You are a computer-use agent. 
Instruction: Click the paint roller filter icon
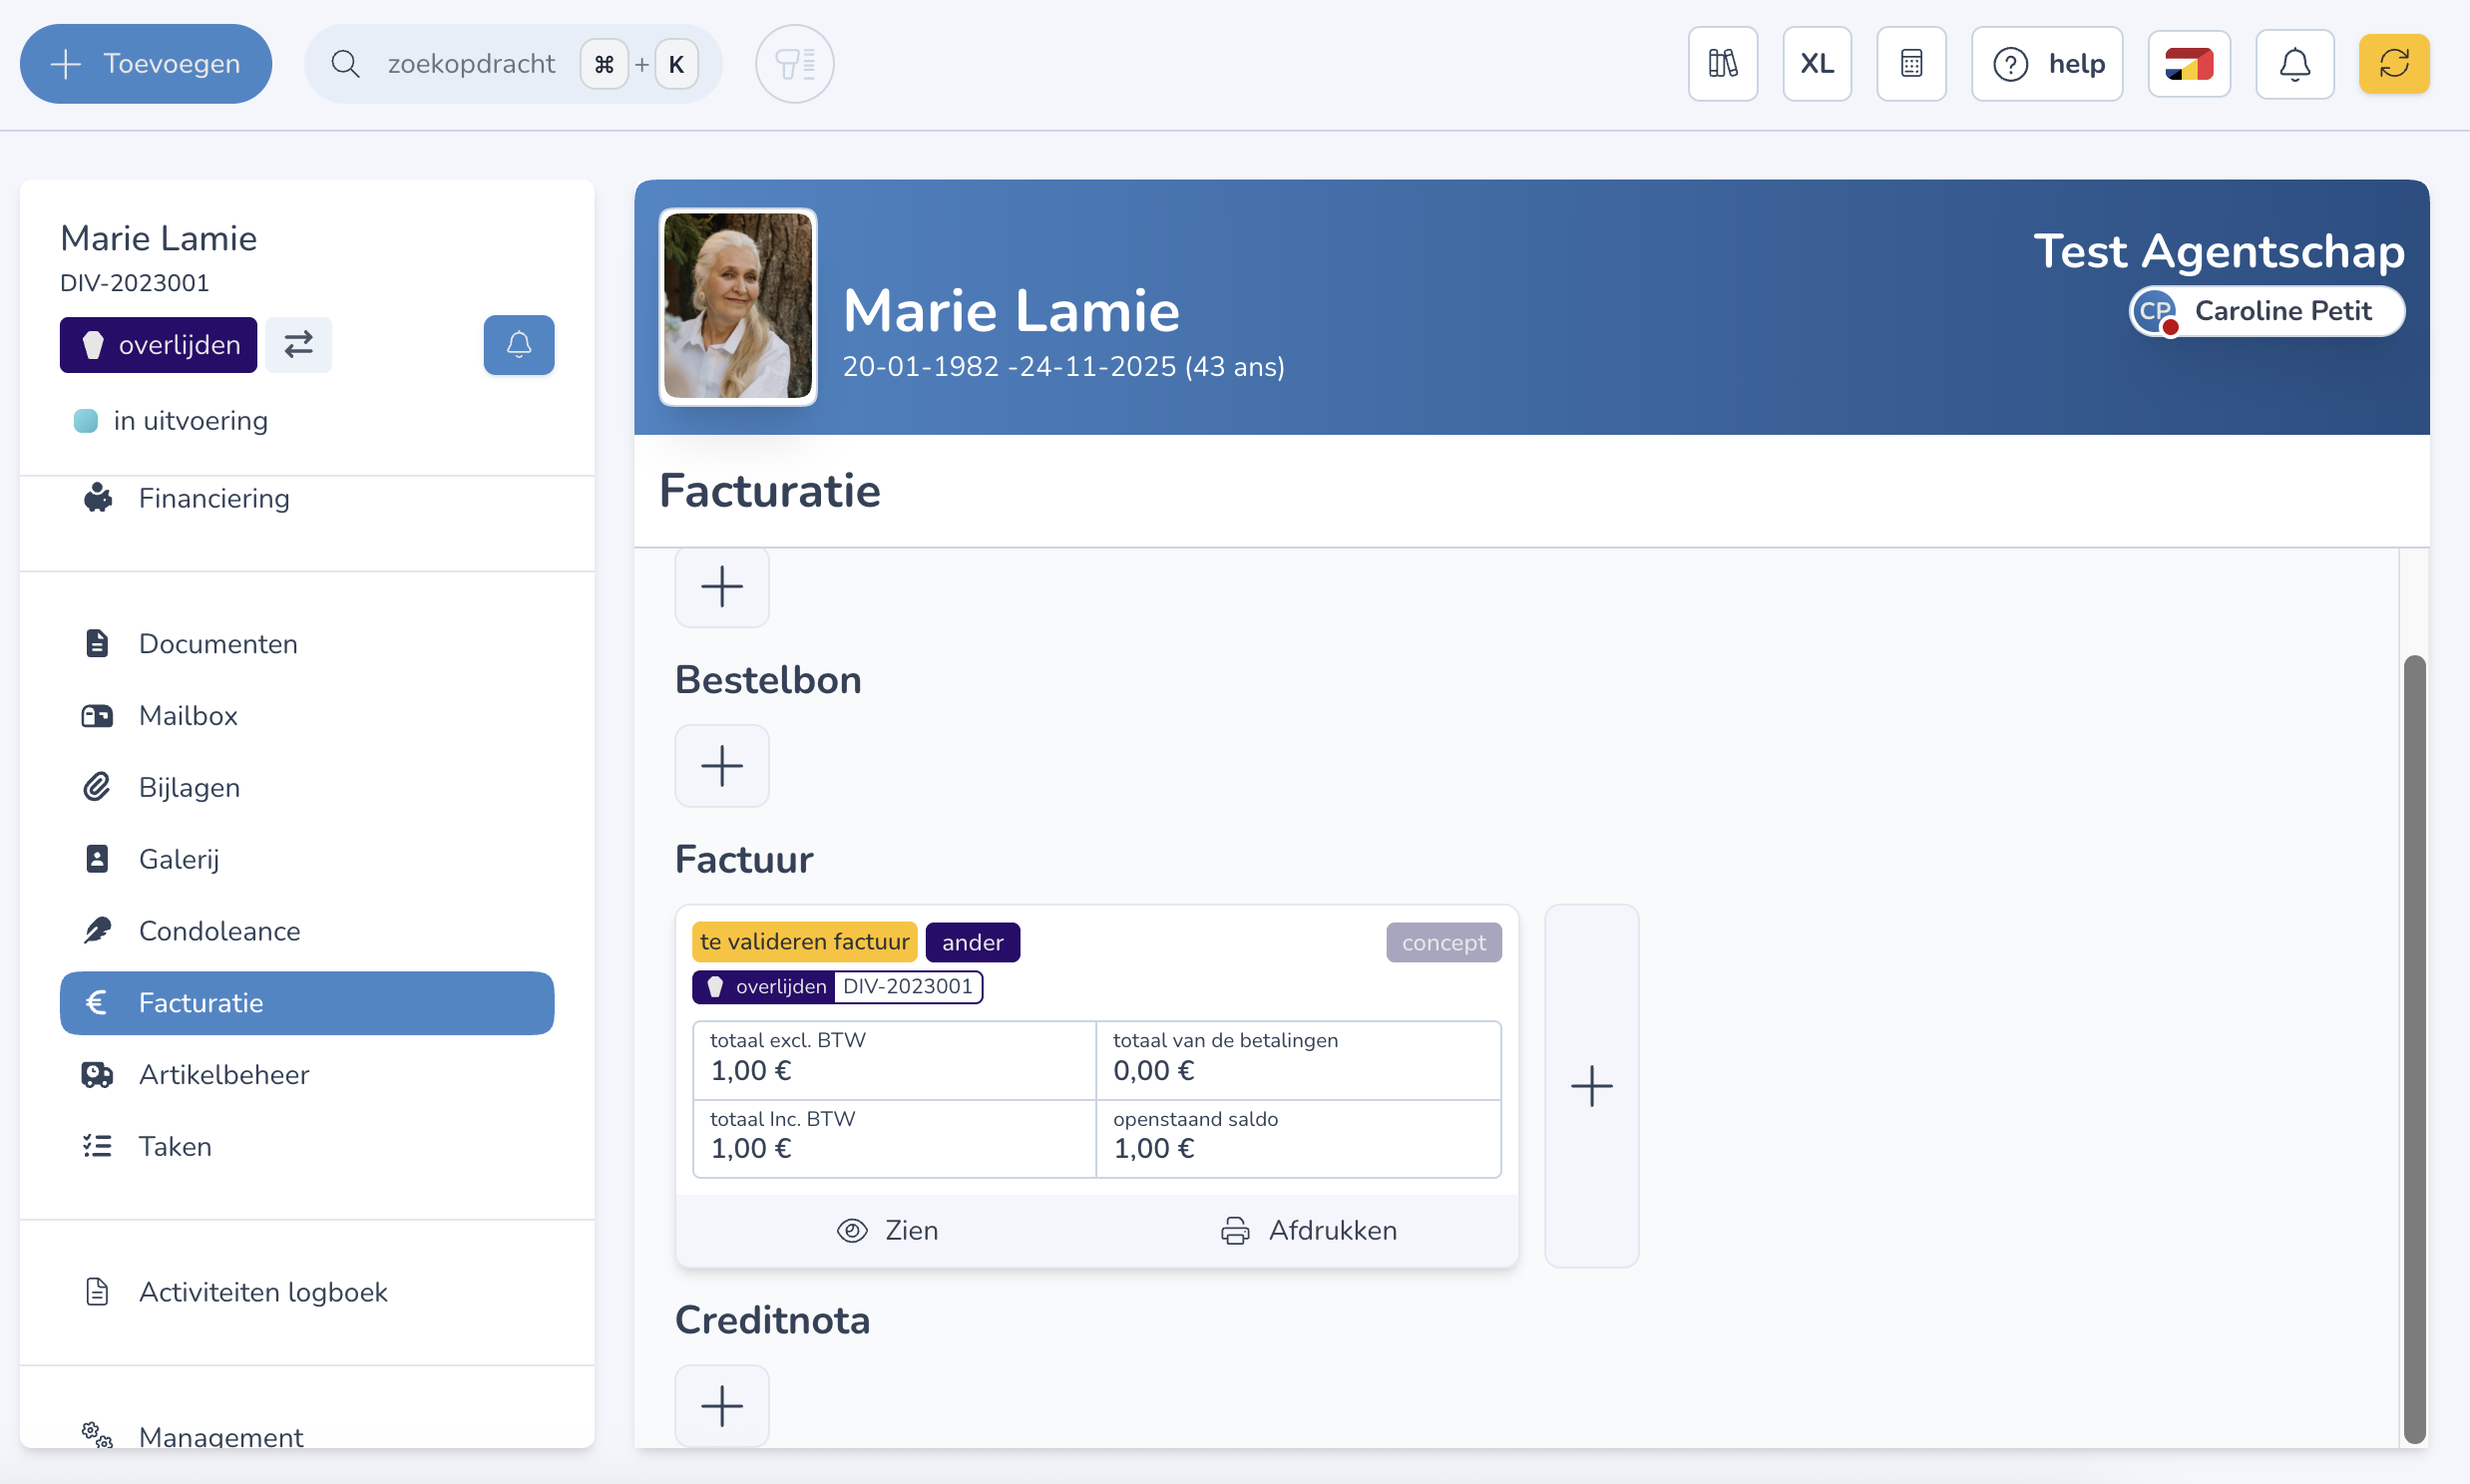tap(794, 64)
